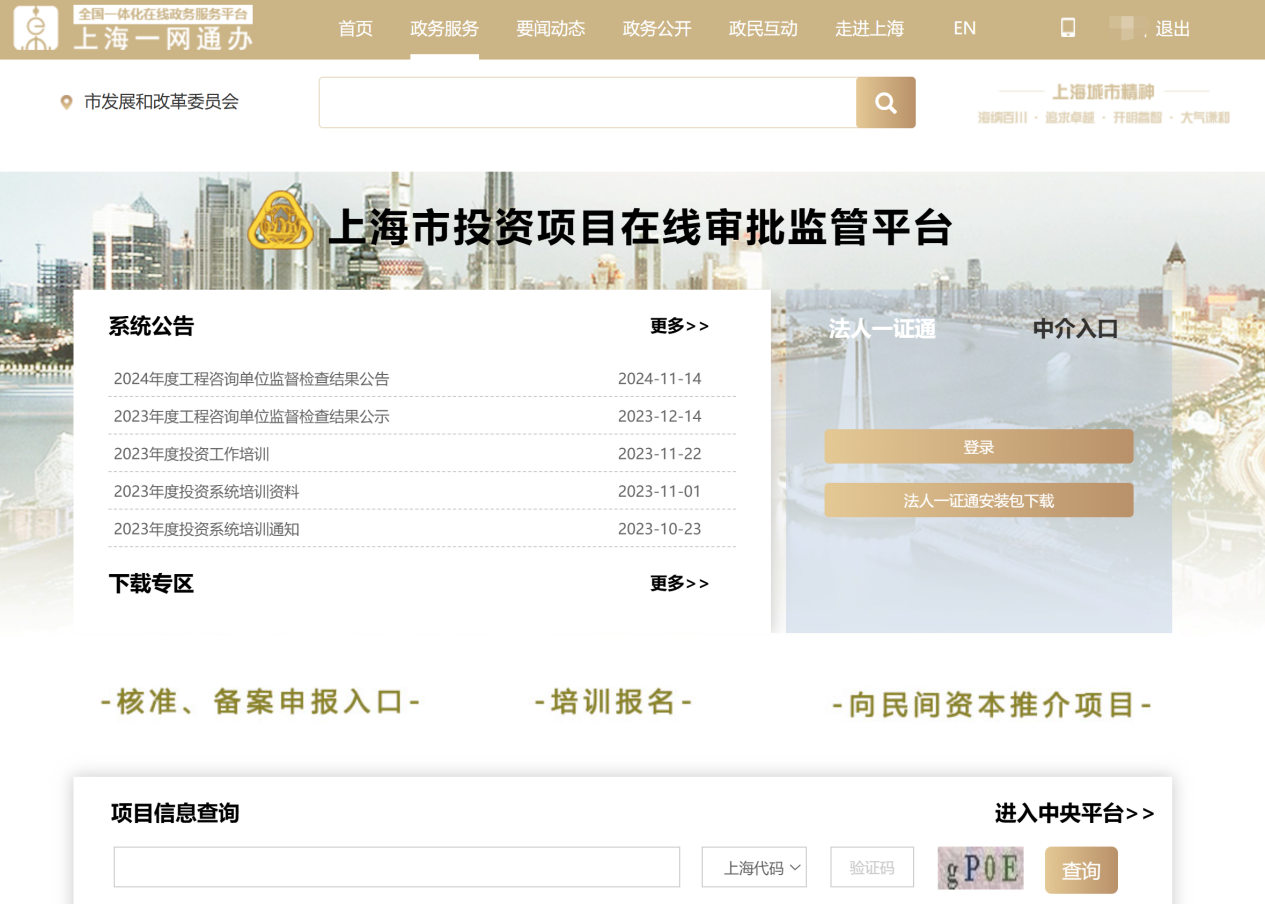
Task: Go to 首页 in the top navigation
Action: click(x=355, y=29)
